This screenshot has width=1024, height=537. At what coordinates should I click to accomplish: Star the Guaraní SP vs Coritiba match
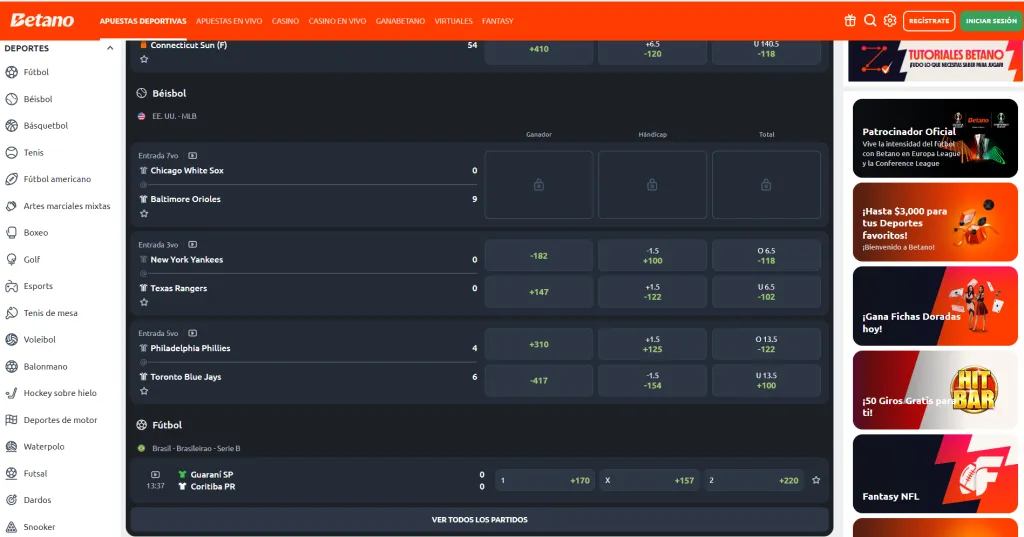point(816,480)
